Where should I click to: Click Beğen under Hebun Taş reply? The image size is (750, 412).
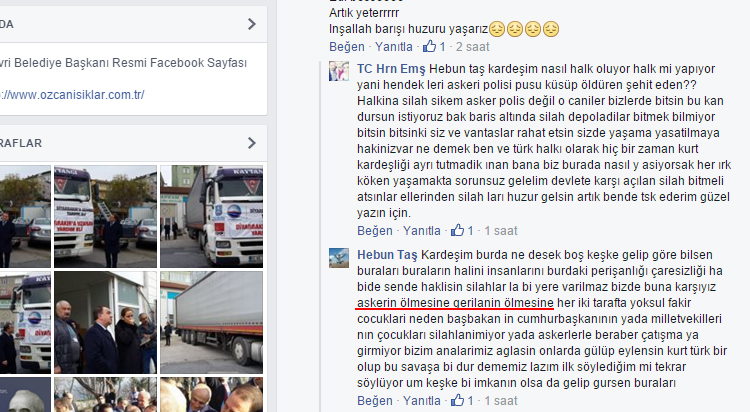click(x=375, y=401)
